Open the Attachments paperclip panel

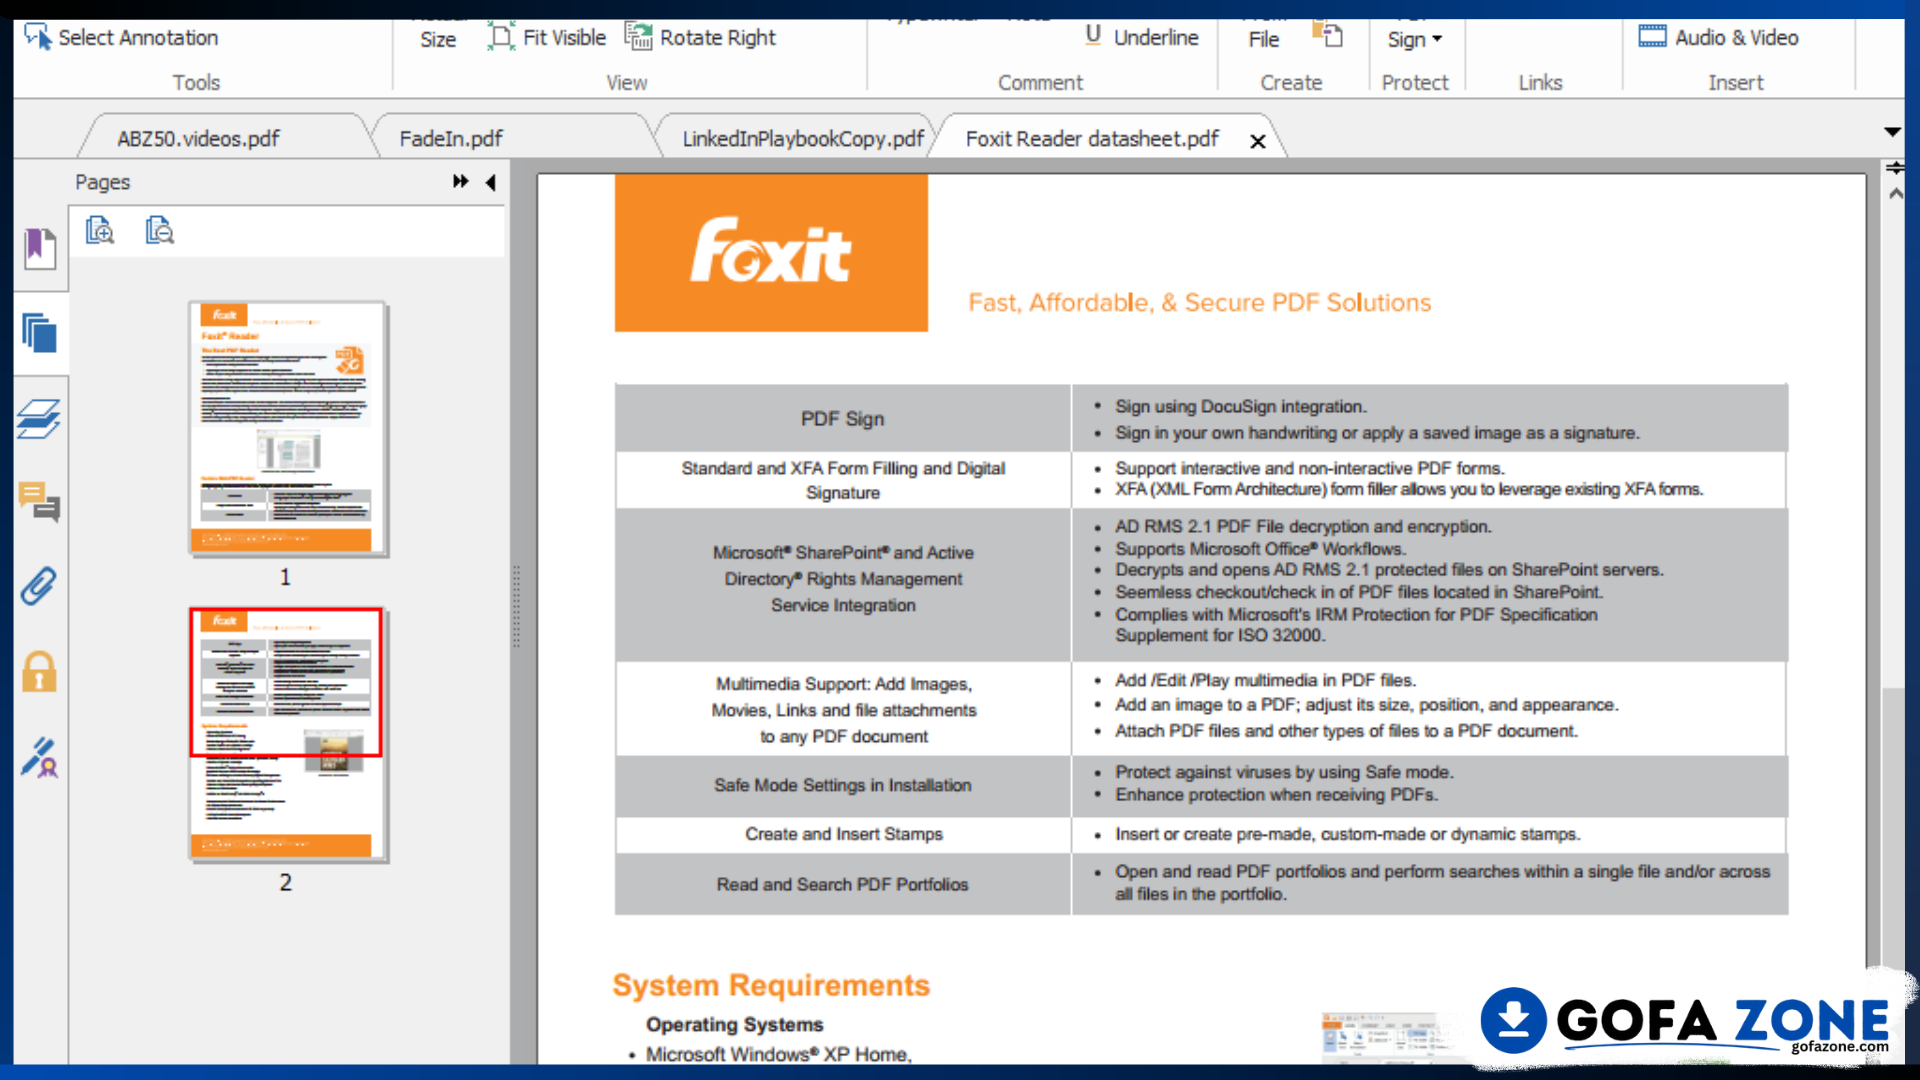coord(39,586)
